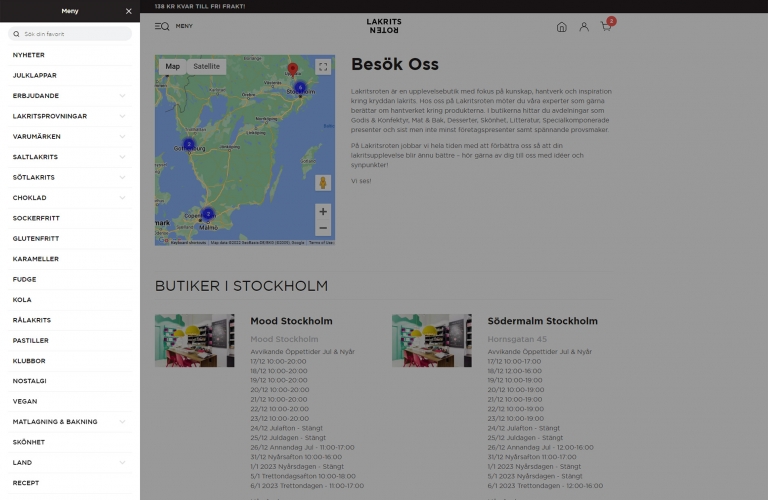Open SKÖNHET menu item
The image size is (768, 500).
(x=70, y=442)
